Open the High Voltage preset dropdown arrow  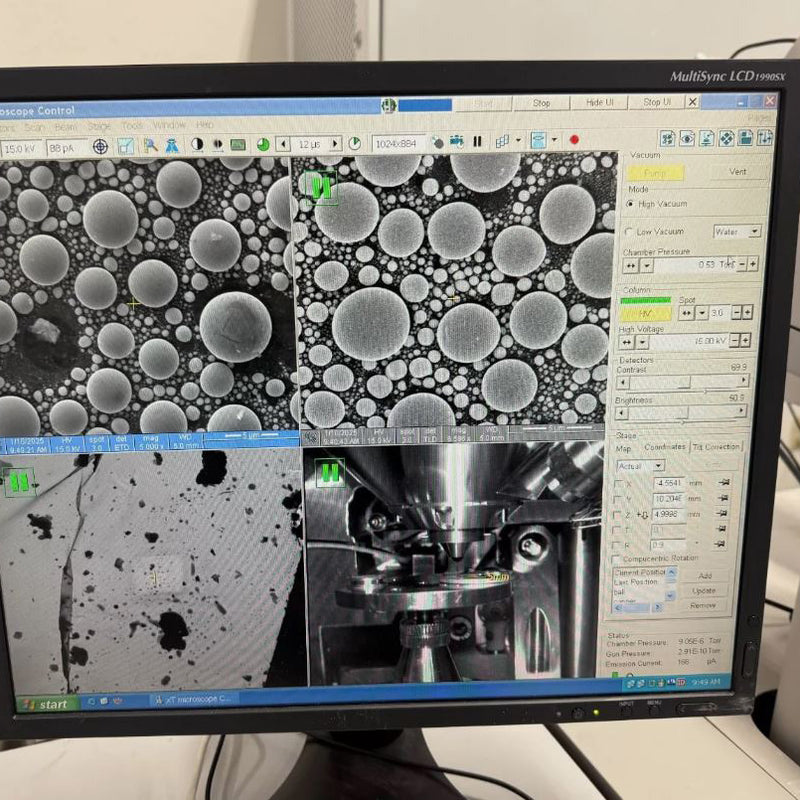[642, 343]
